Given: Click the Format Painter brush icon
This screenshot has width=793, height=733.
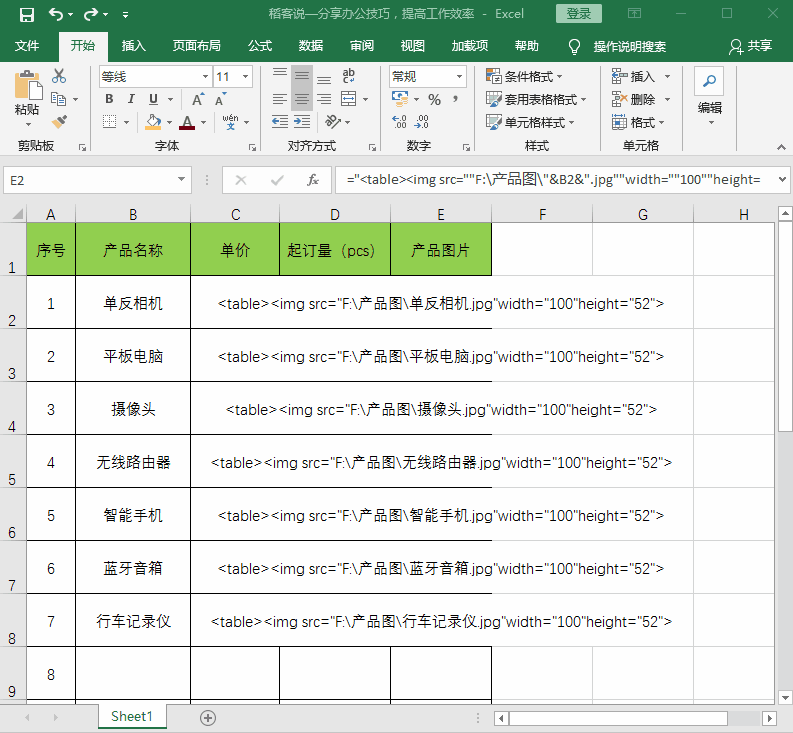Looking at the screenshot, I should pyautogui.click(x=59, y=122).
